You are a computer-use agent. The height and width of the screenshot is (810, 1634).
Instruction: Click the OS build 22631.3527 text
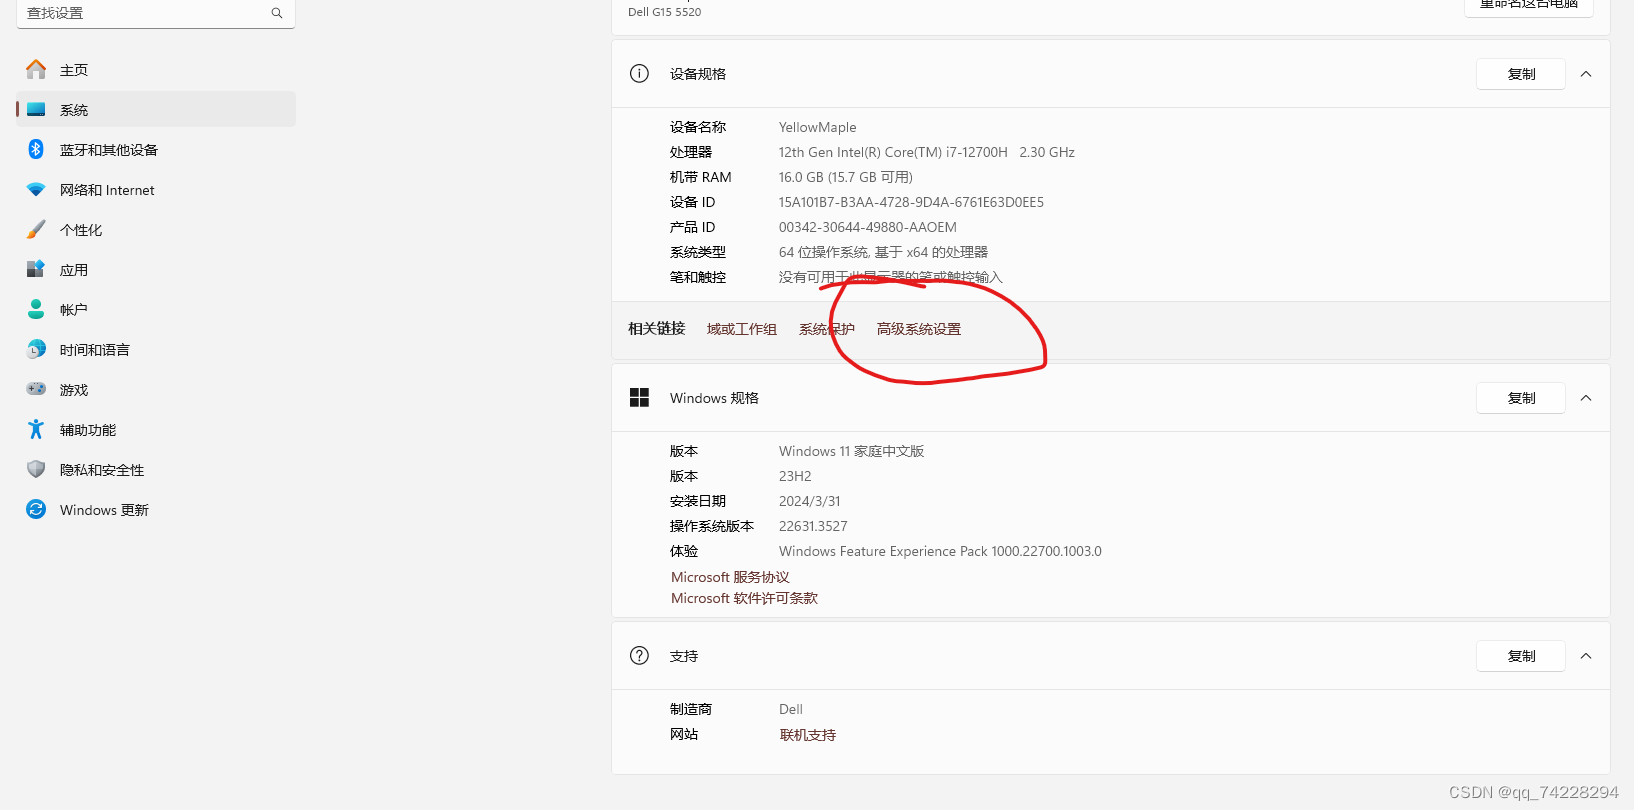[813, 526]
